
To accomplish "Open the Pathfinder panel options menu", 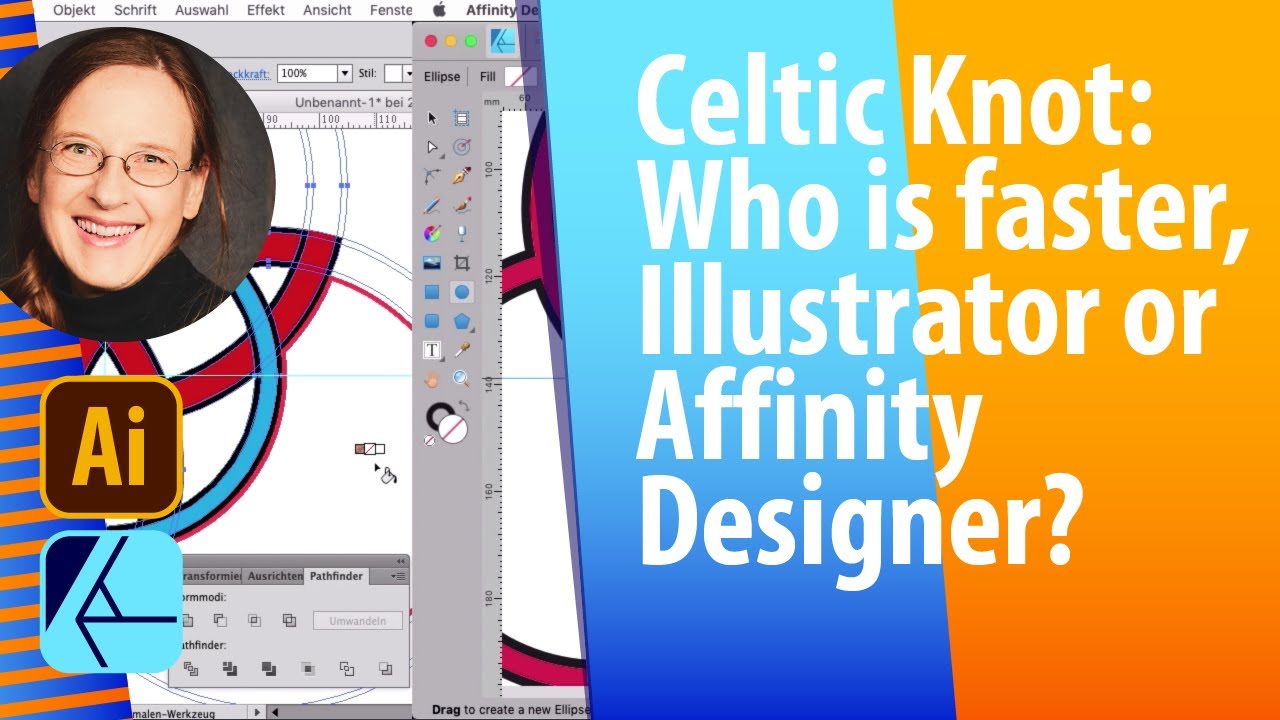I will [x=398, y=576].
